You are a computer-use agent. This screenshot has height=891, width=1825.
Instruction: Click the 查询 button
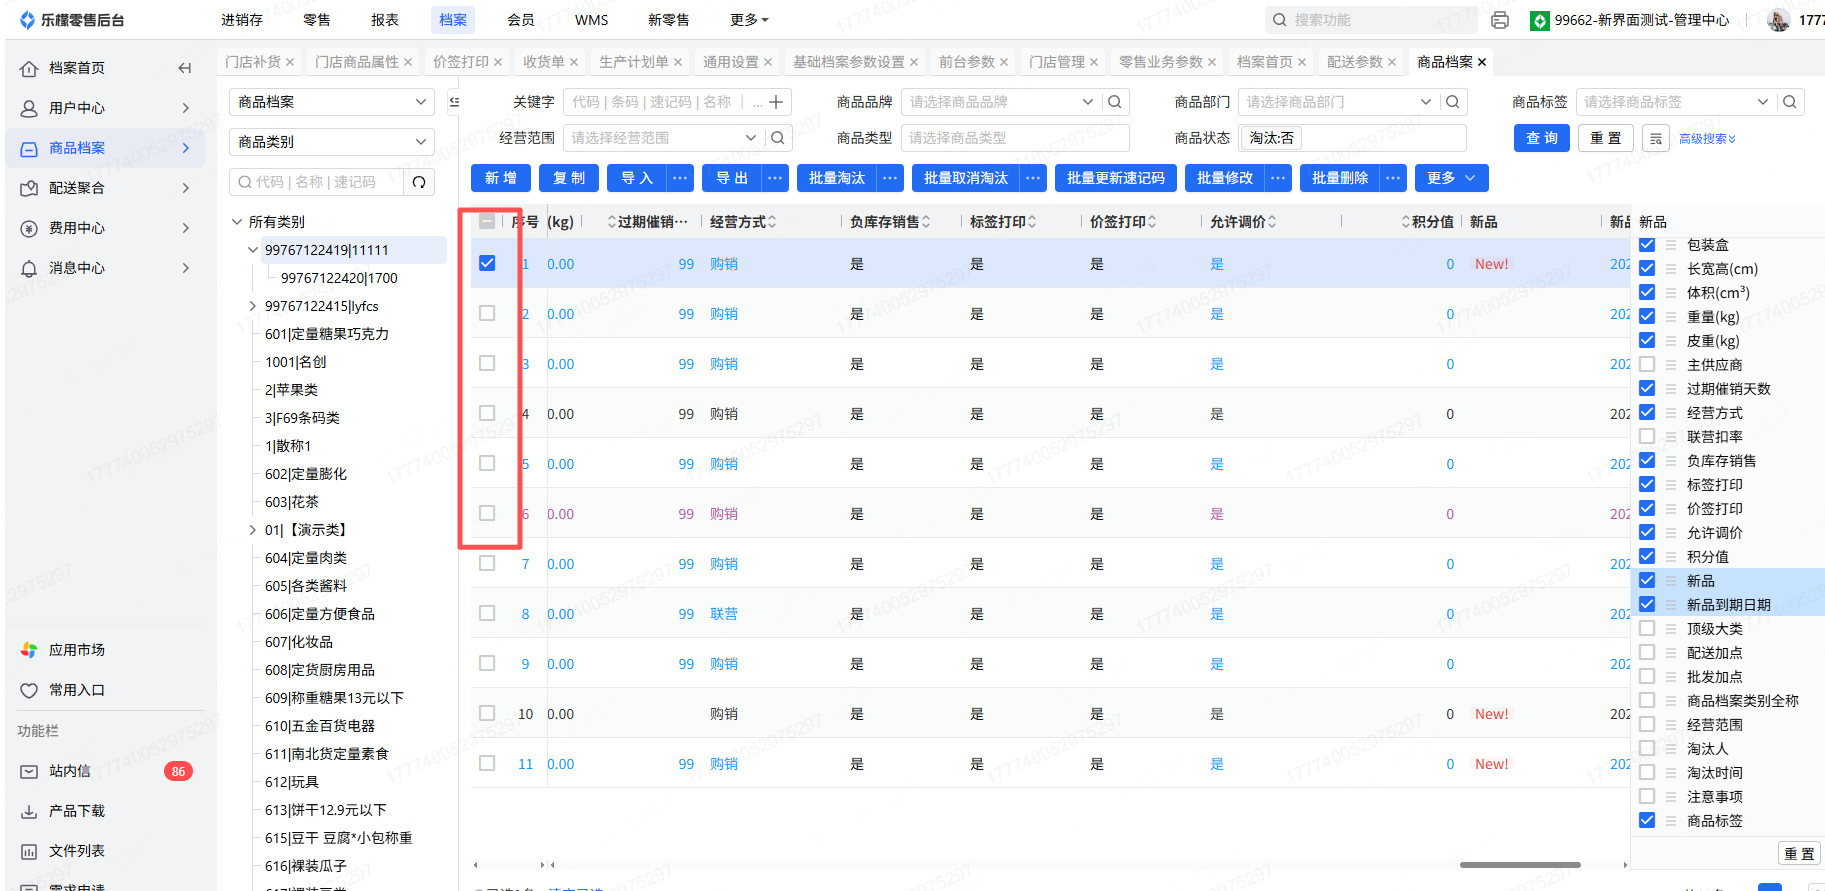click(1541, 138)
